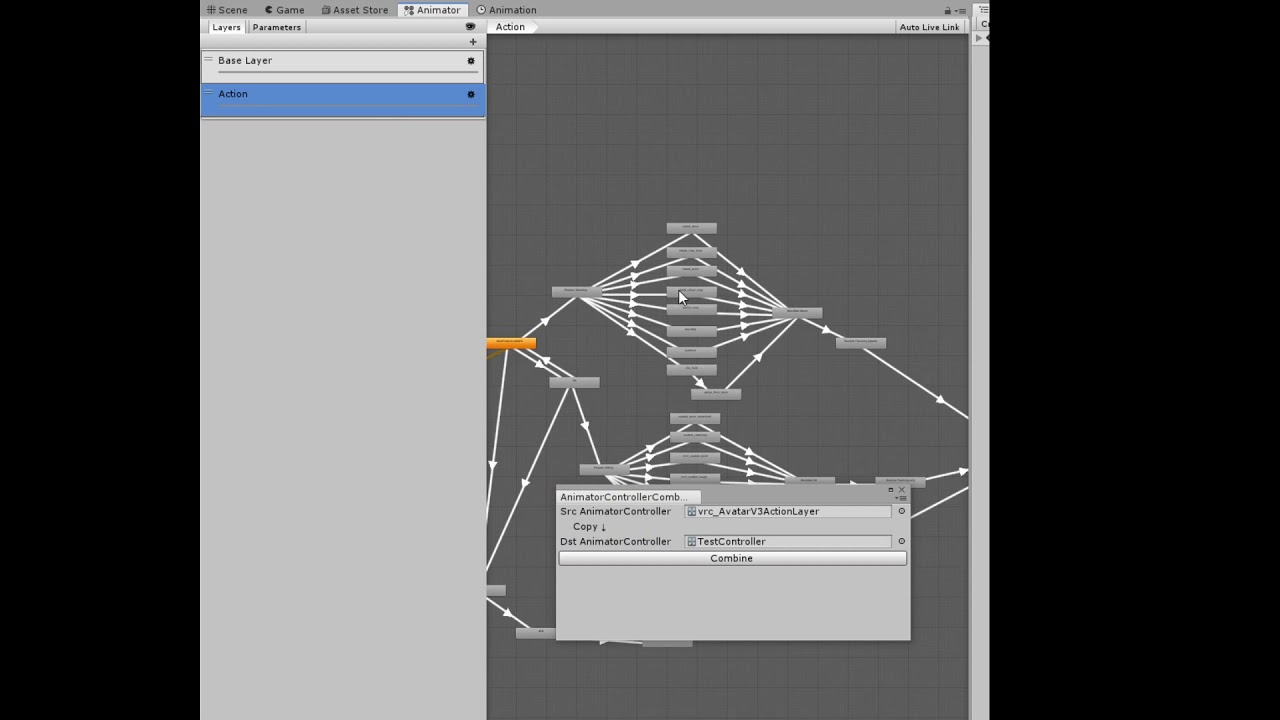Click the Action layer reorder handle

pyautogui.click(x=208, y=92)
